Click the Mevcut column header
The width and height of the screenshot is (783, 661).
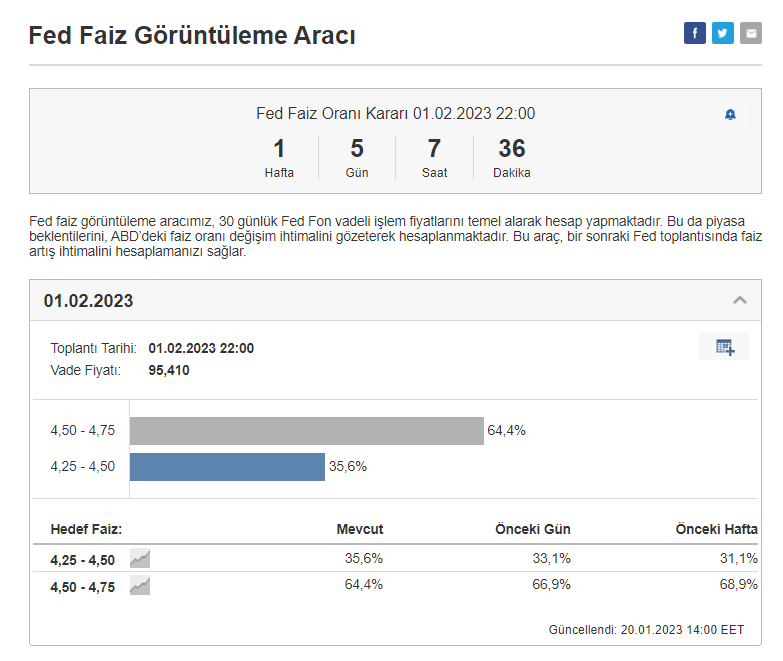[x=360, y=529]
